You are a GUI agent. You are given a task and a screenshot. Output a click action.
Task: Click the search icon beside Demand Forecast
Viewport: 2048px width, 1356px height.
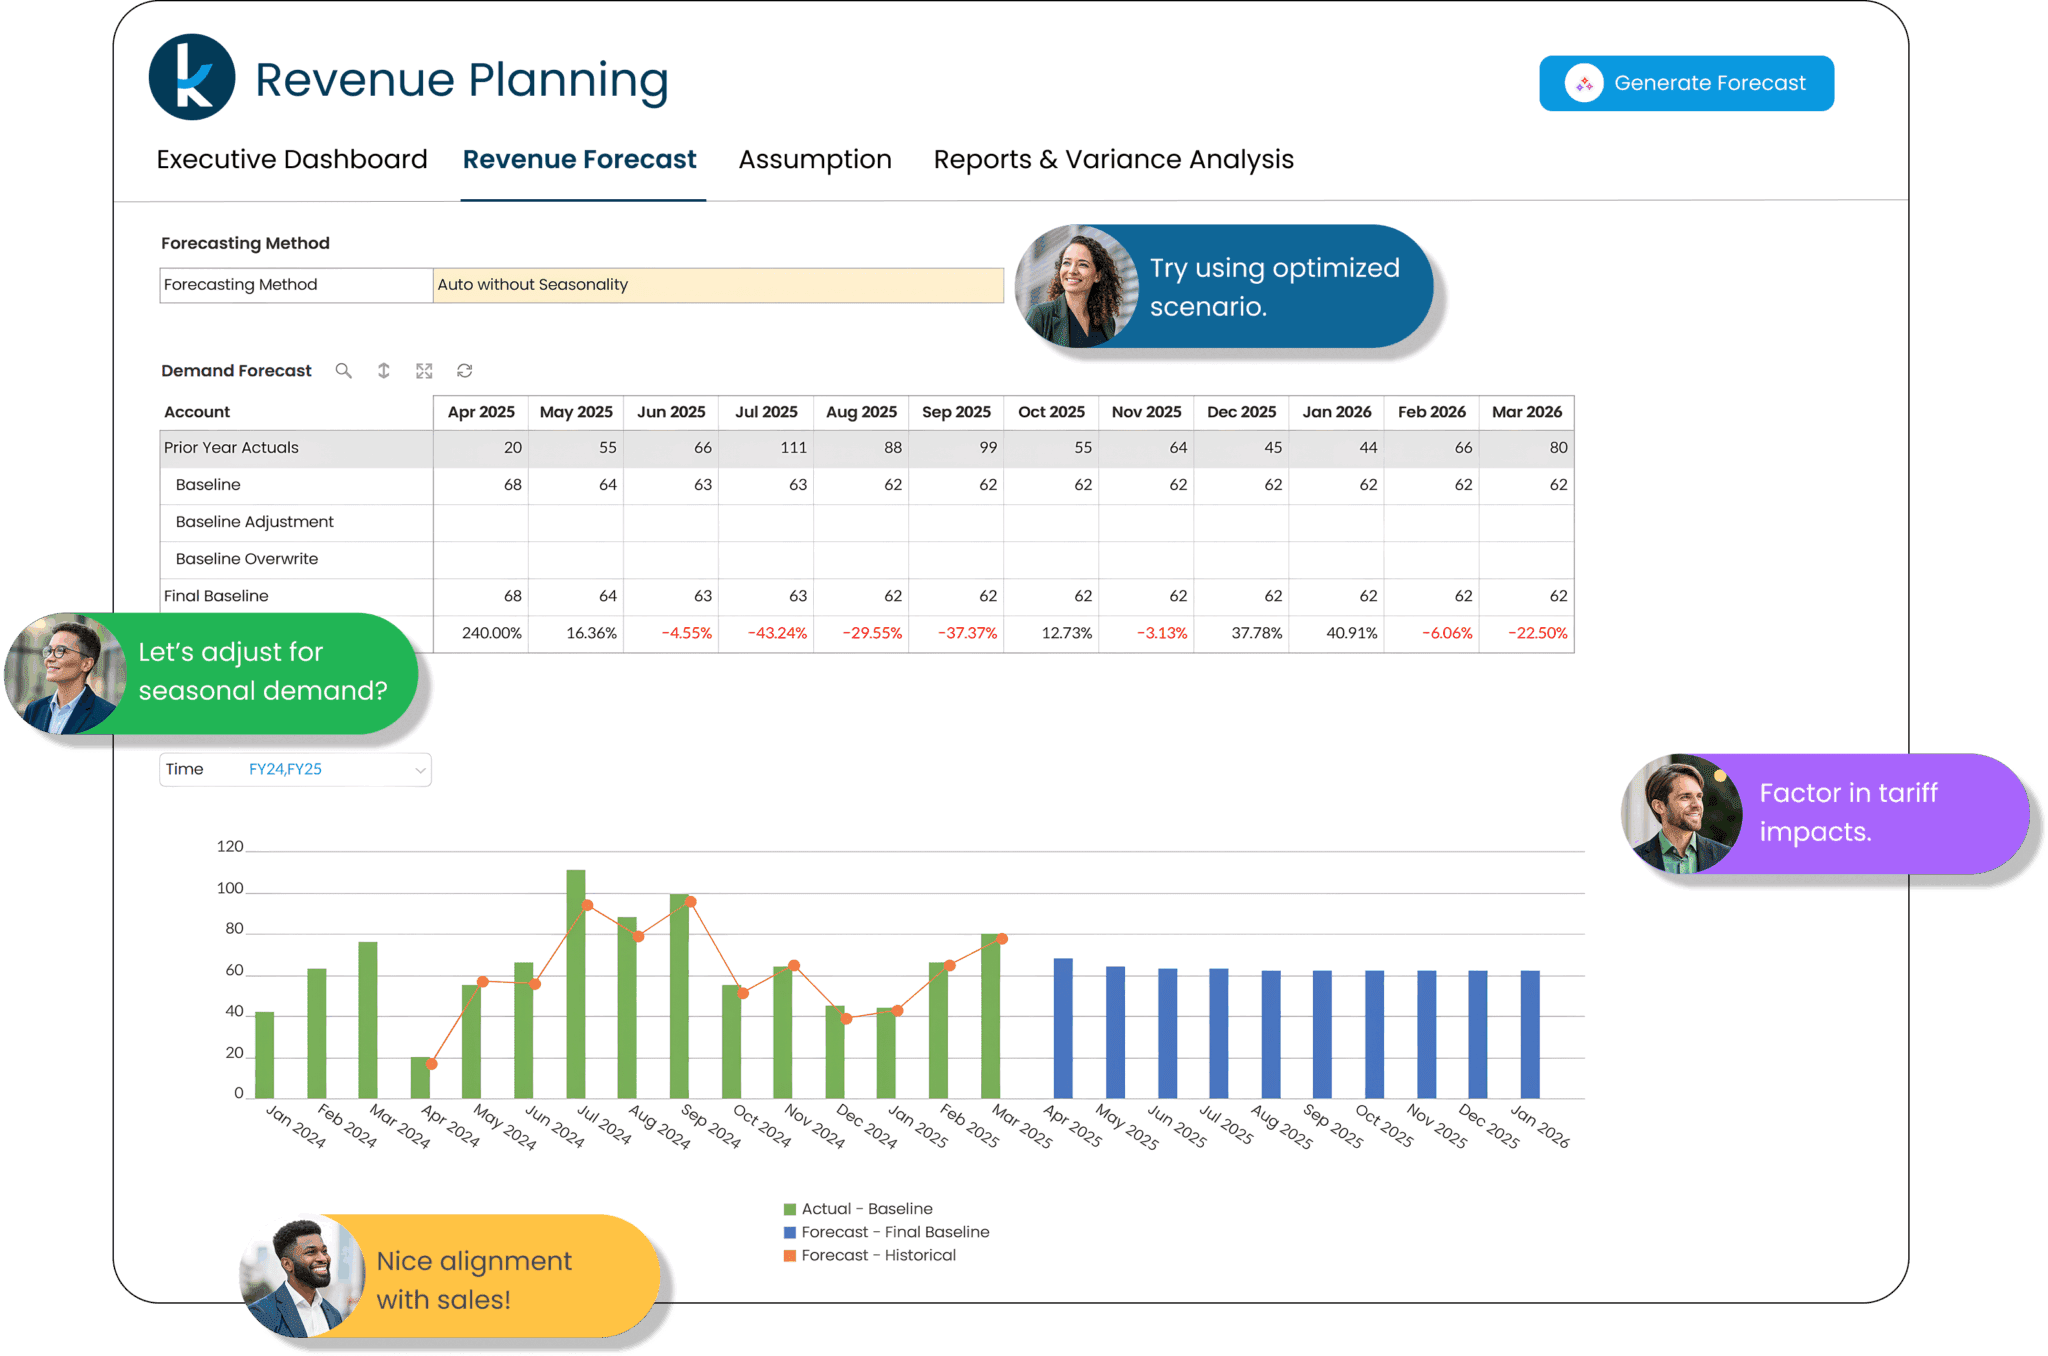(344, 370)
